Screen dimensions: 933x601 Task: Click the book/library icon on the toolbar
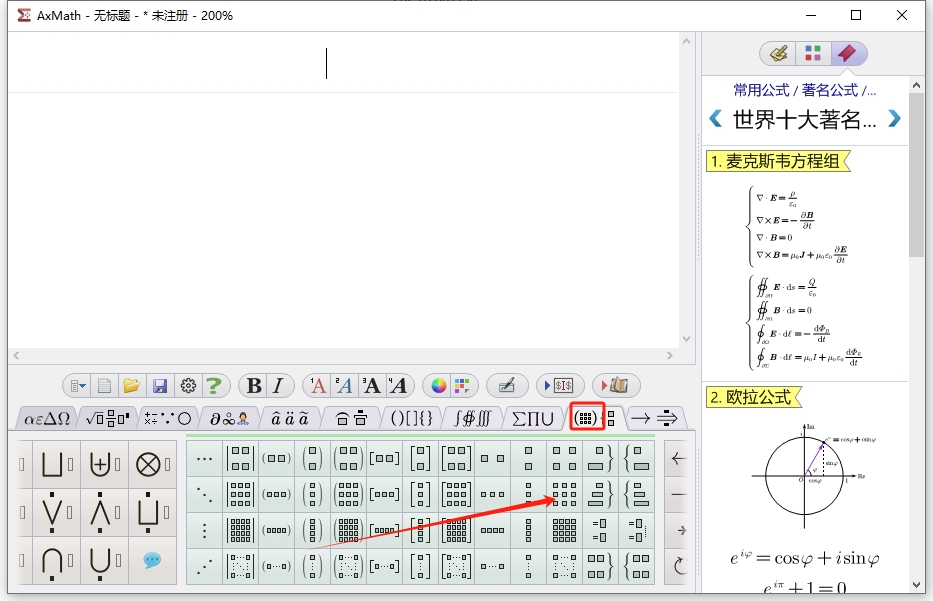[620, 385]
